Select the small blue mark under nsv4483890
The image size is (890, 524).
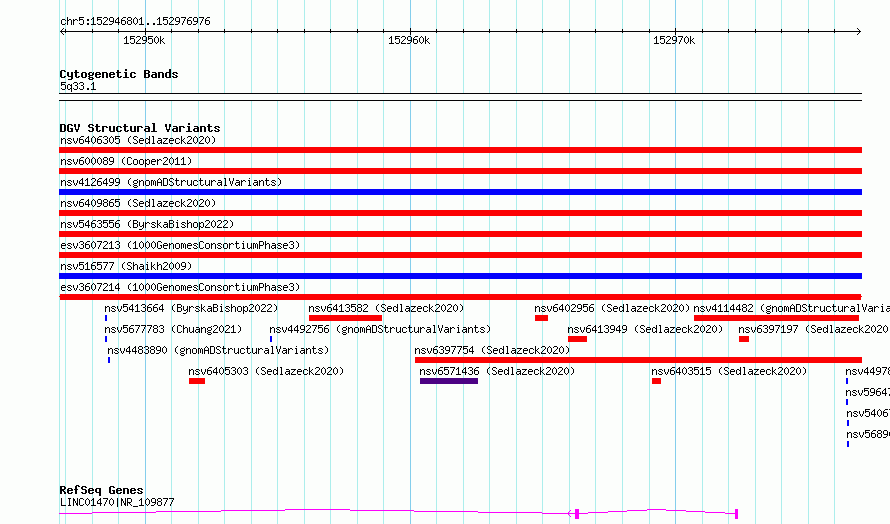[109, 360]
